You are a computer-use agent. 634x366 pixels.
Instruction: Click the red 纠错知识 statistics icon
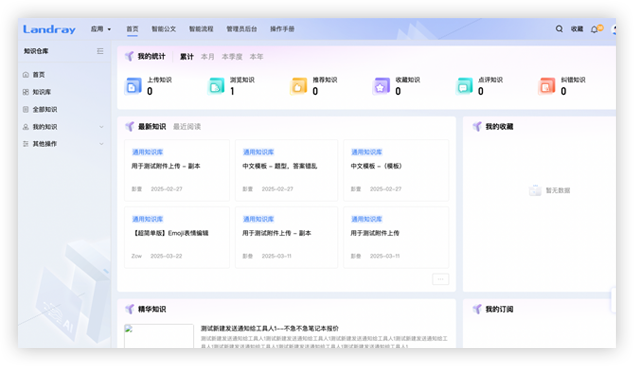[547, 86]
